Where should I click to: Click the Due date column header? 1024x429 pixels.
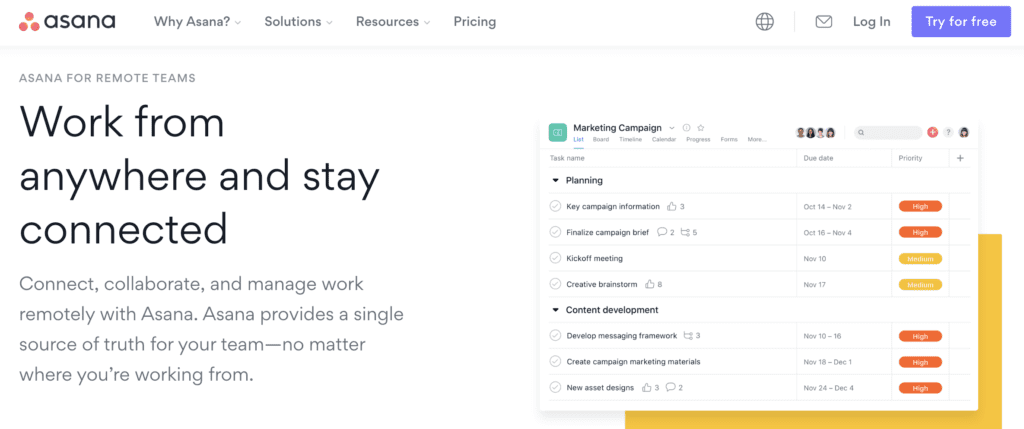(818, 158)
